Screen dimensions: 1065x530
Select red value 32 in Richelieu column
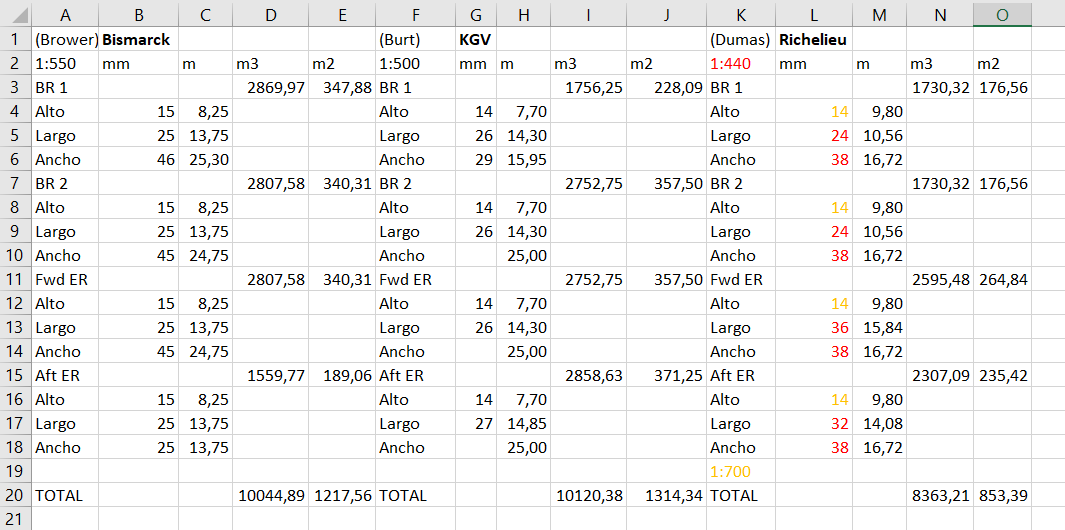pyautogui.click(x=814, y=423)
